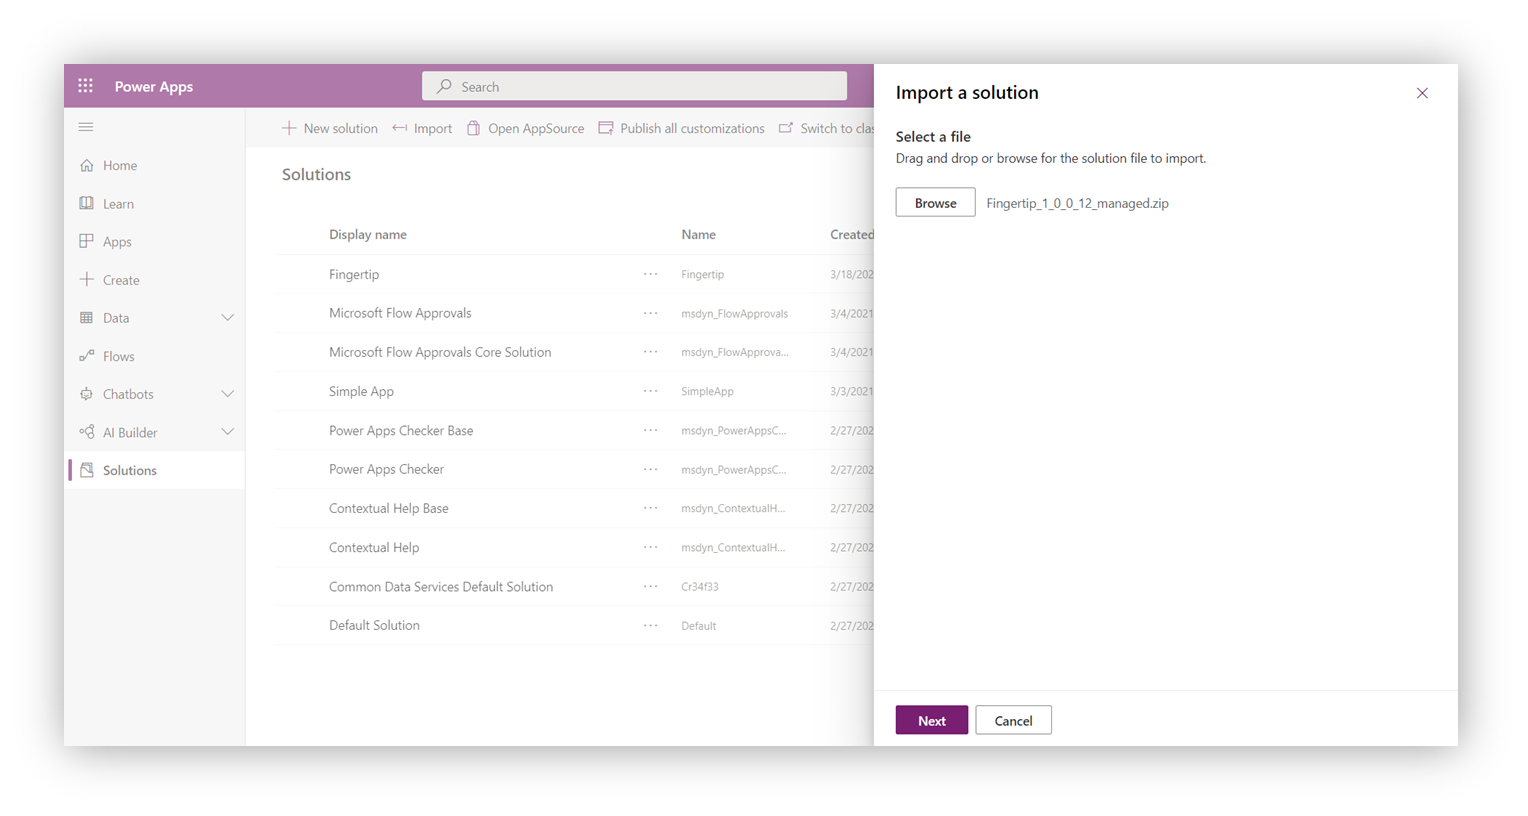Click the Create plus icon in sidebar

87,279
